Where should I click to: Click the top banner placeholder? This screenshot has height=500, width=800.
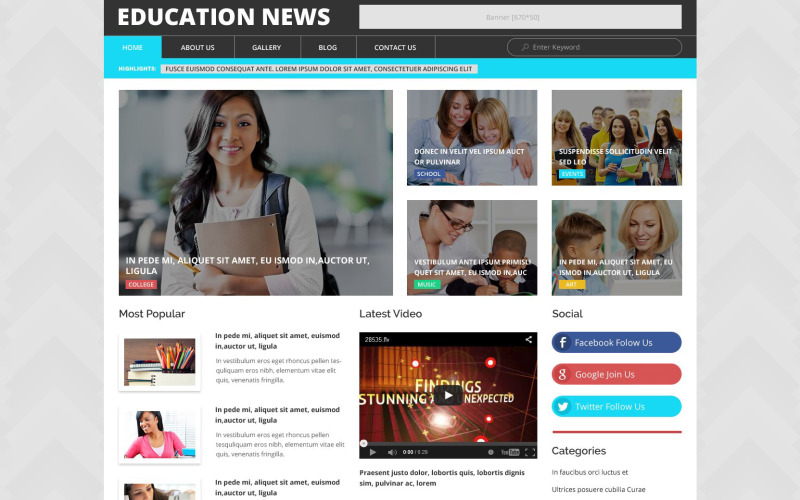[x=520, y=17]
